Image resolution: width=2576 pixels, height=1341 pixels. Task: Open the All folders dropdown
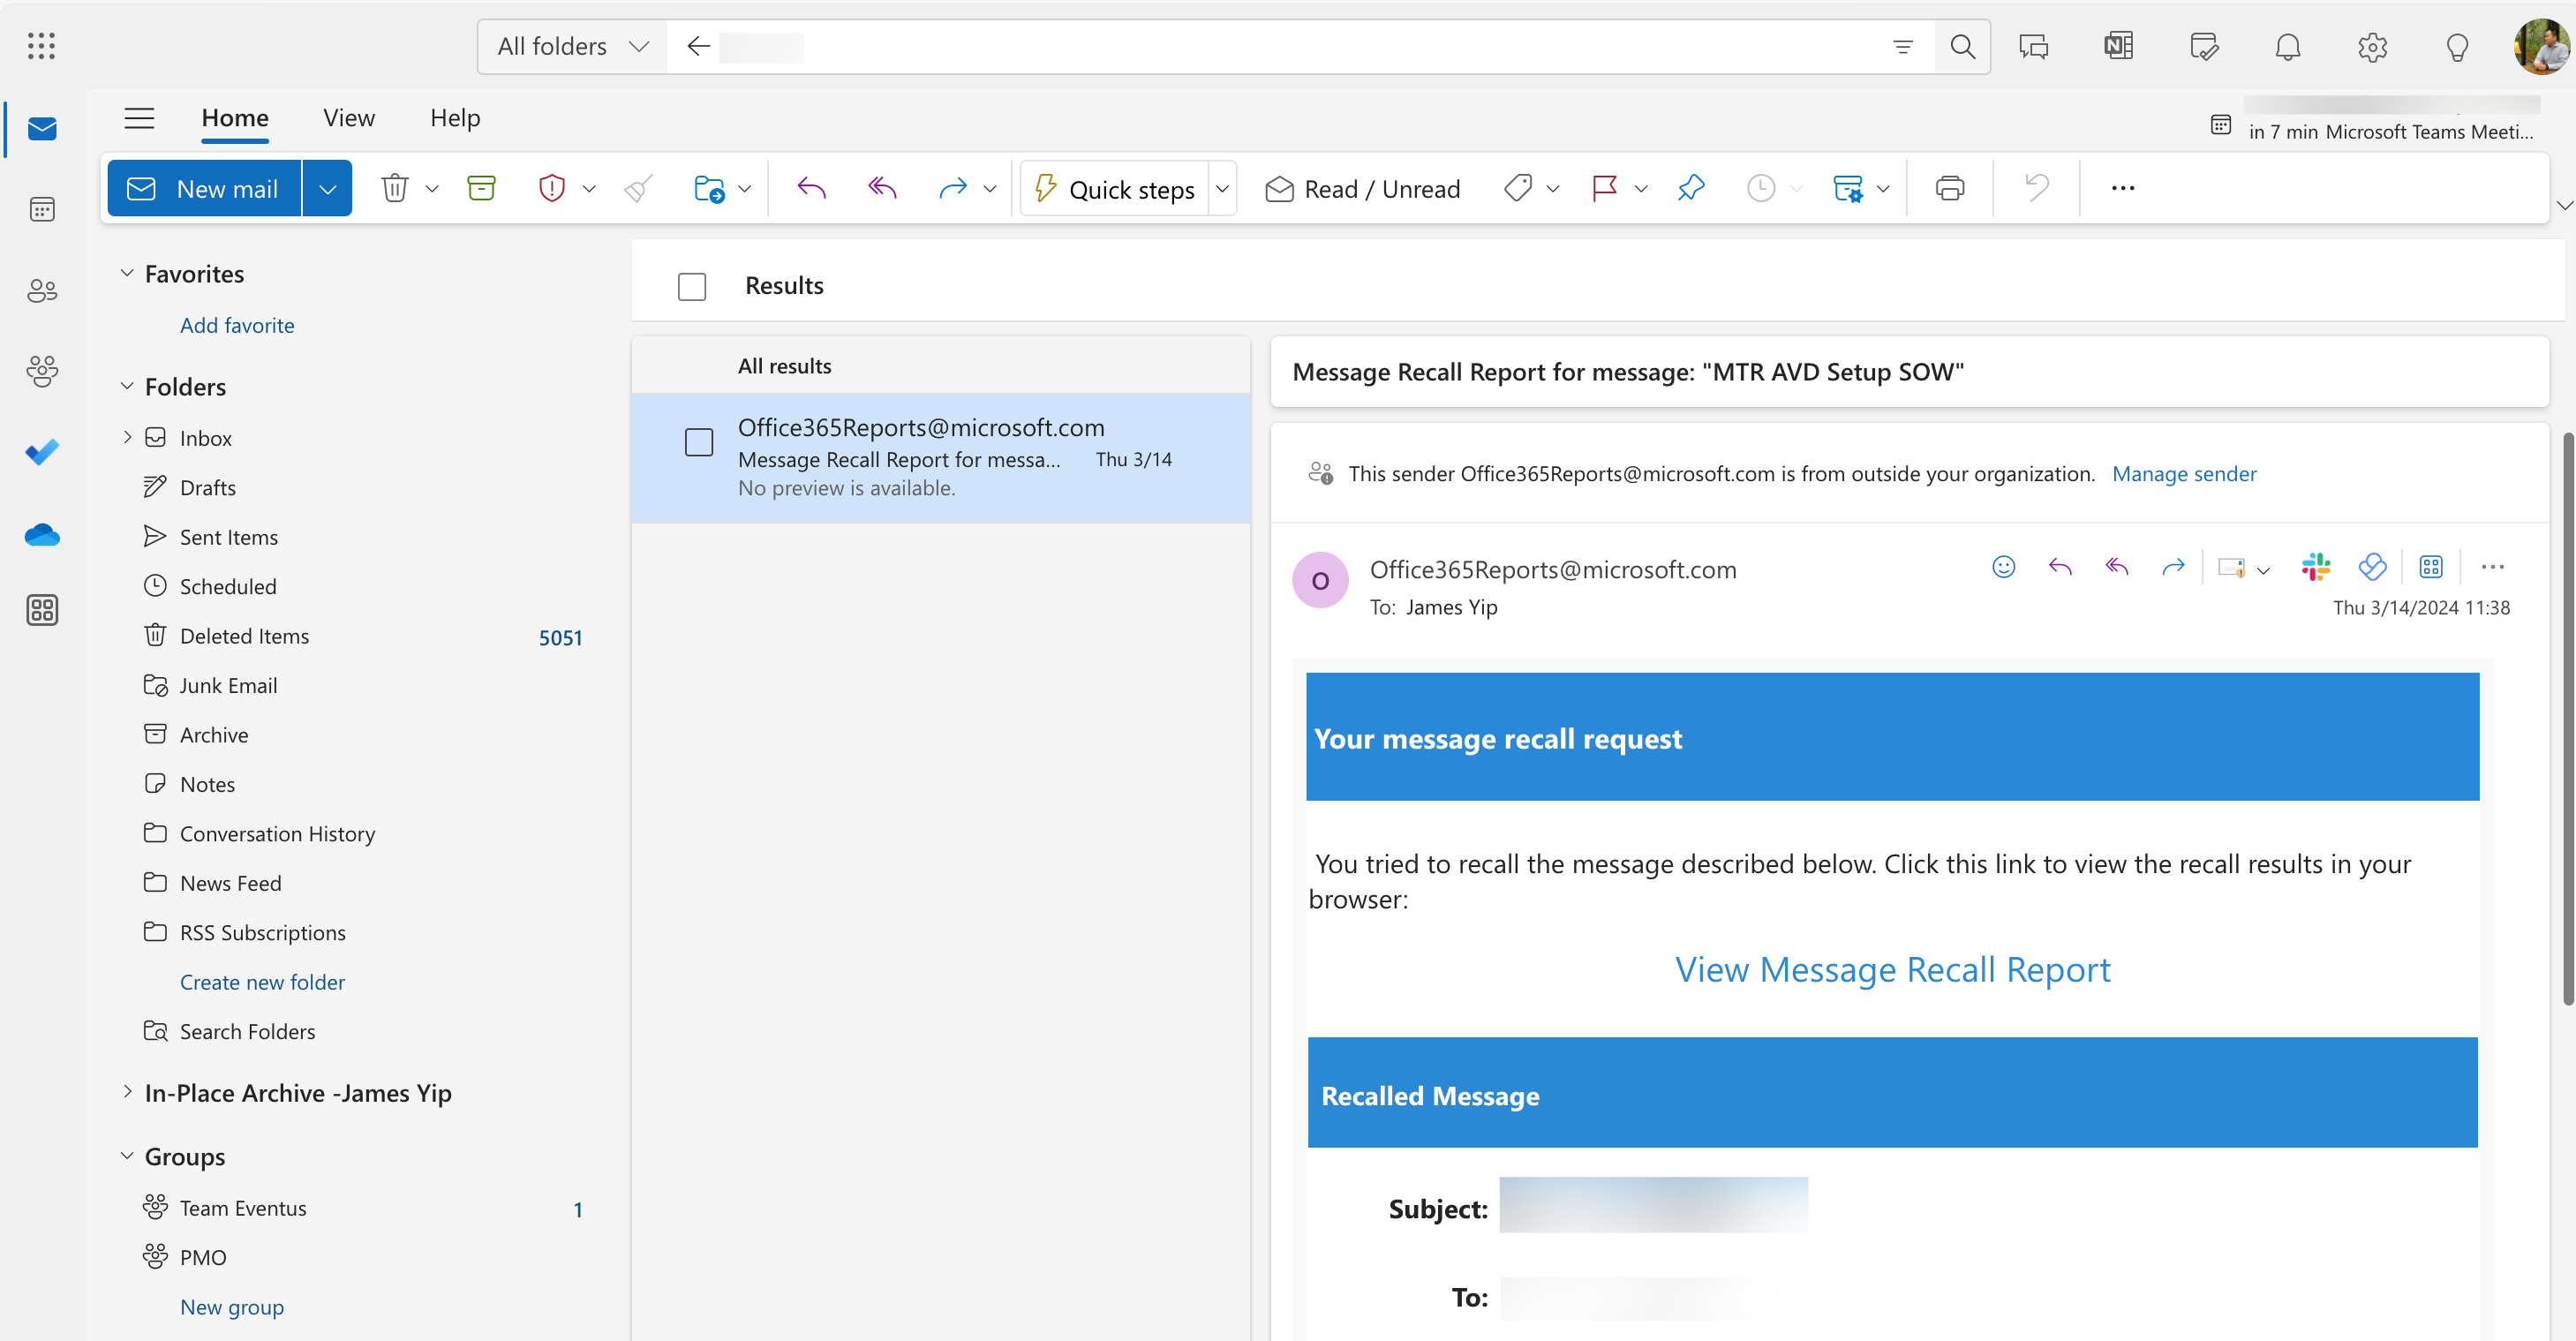570,46
